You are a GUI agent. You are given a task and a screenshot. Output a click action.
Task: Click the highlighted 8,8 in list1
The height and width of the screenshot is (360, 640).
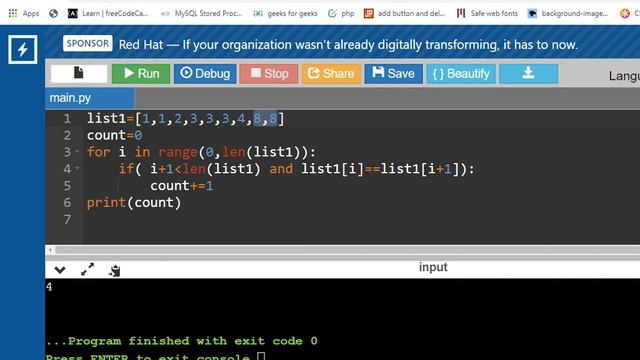click(x=265, y=119)
